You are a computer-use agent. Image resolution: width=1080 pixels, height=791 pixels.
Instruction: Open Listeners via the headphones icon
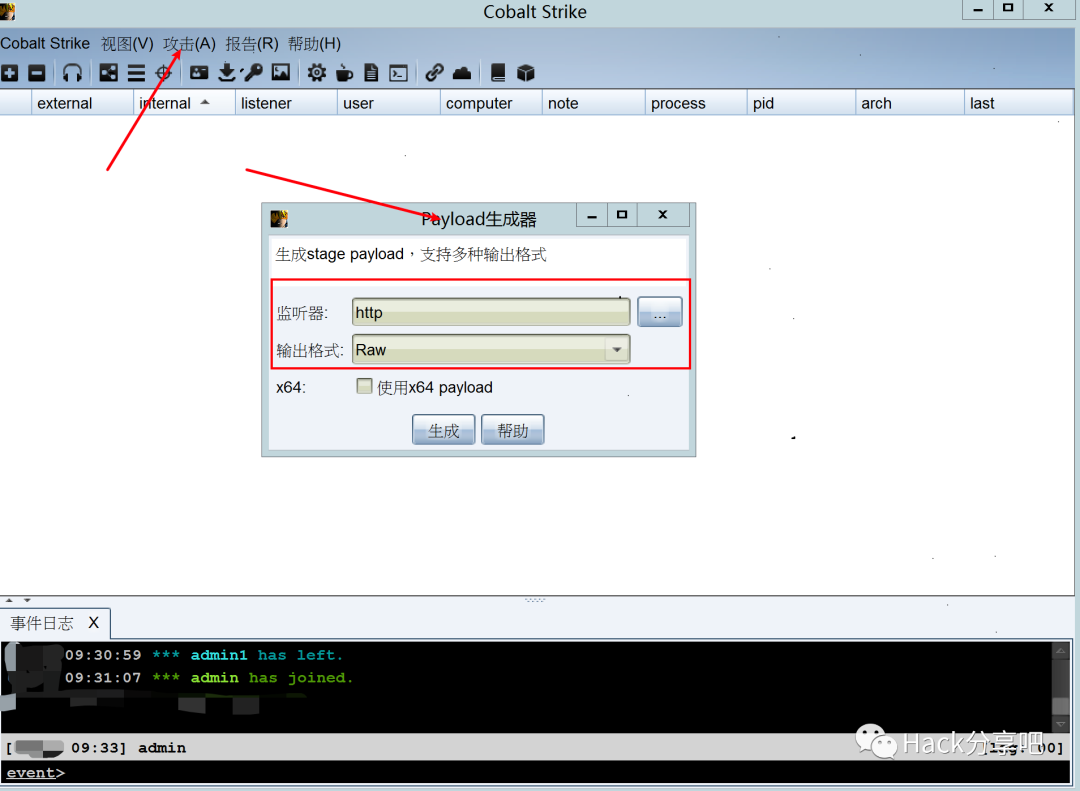pos(72,72)
